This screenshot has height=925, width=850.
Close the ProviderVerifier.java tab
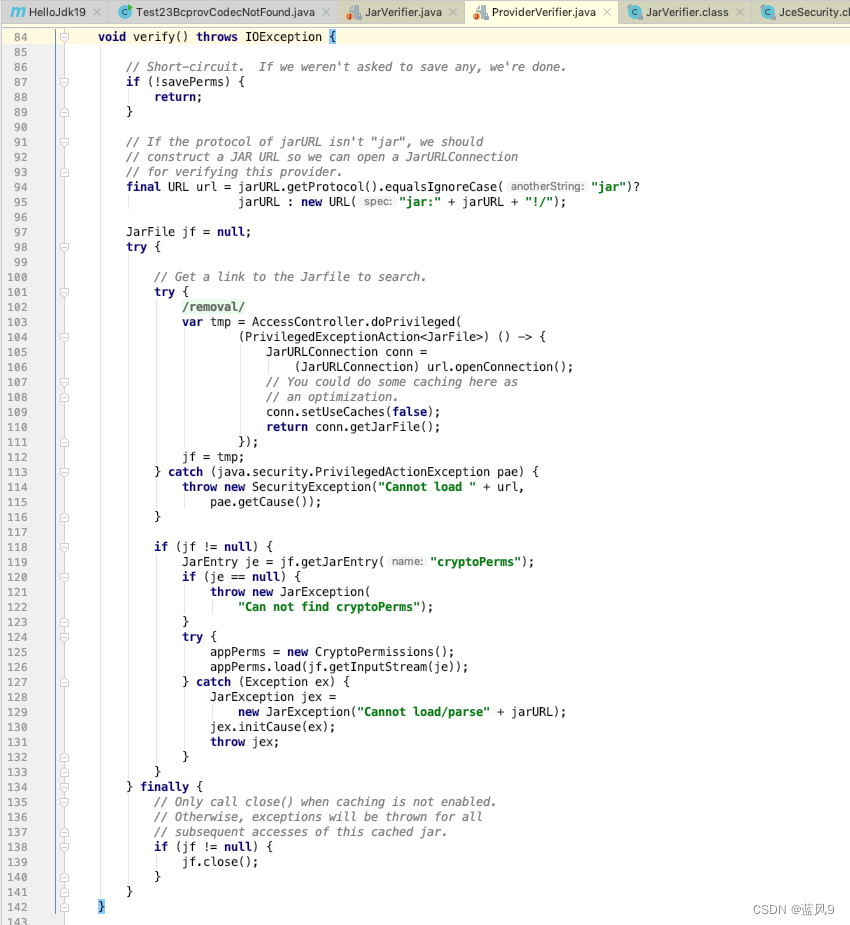(x=607, y=12)
